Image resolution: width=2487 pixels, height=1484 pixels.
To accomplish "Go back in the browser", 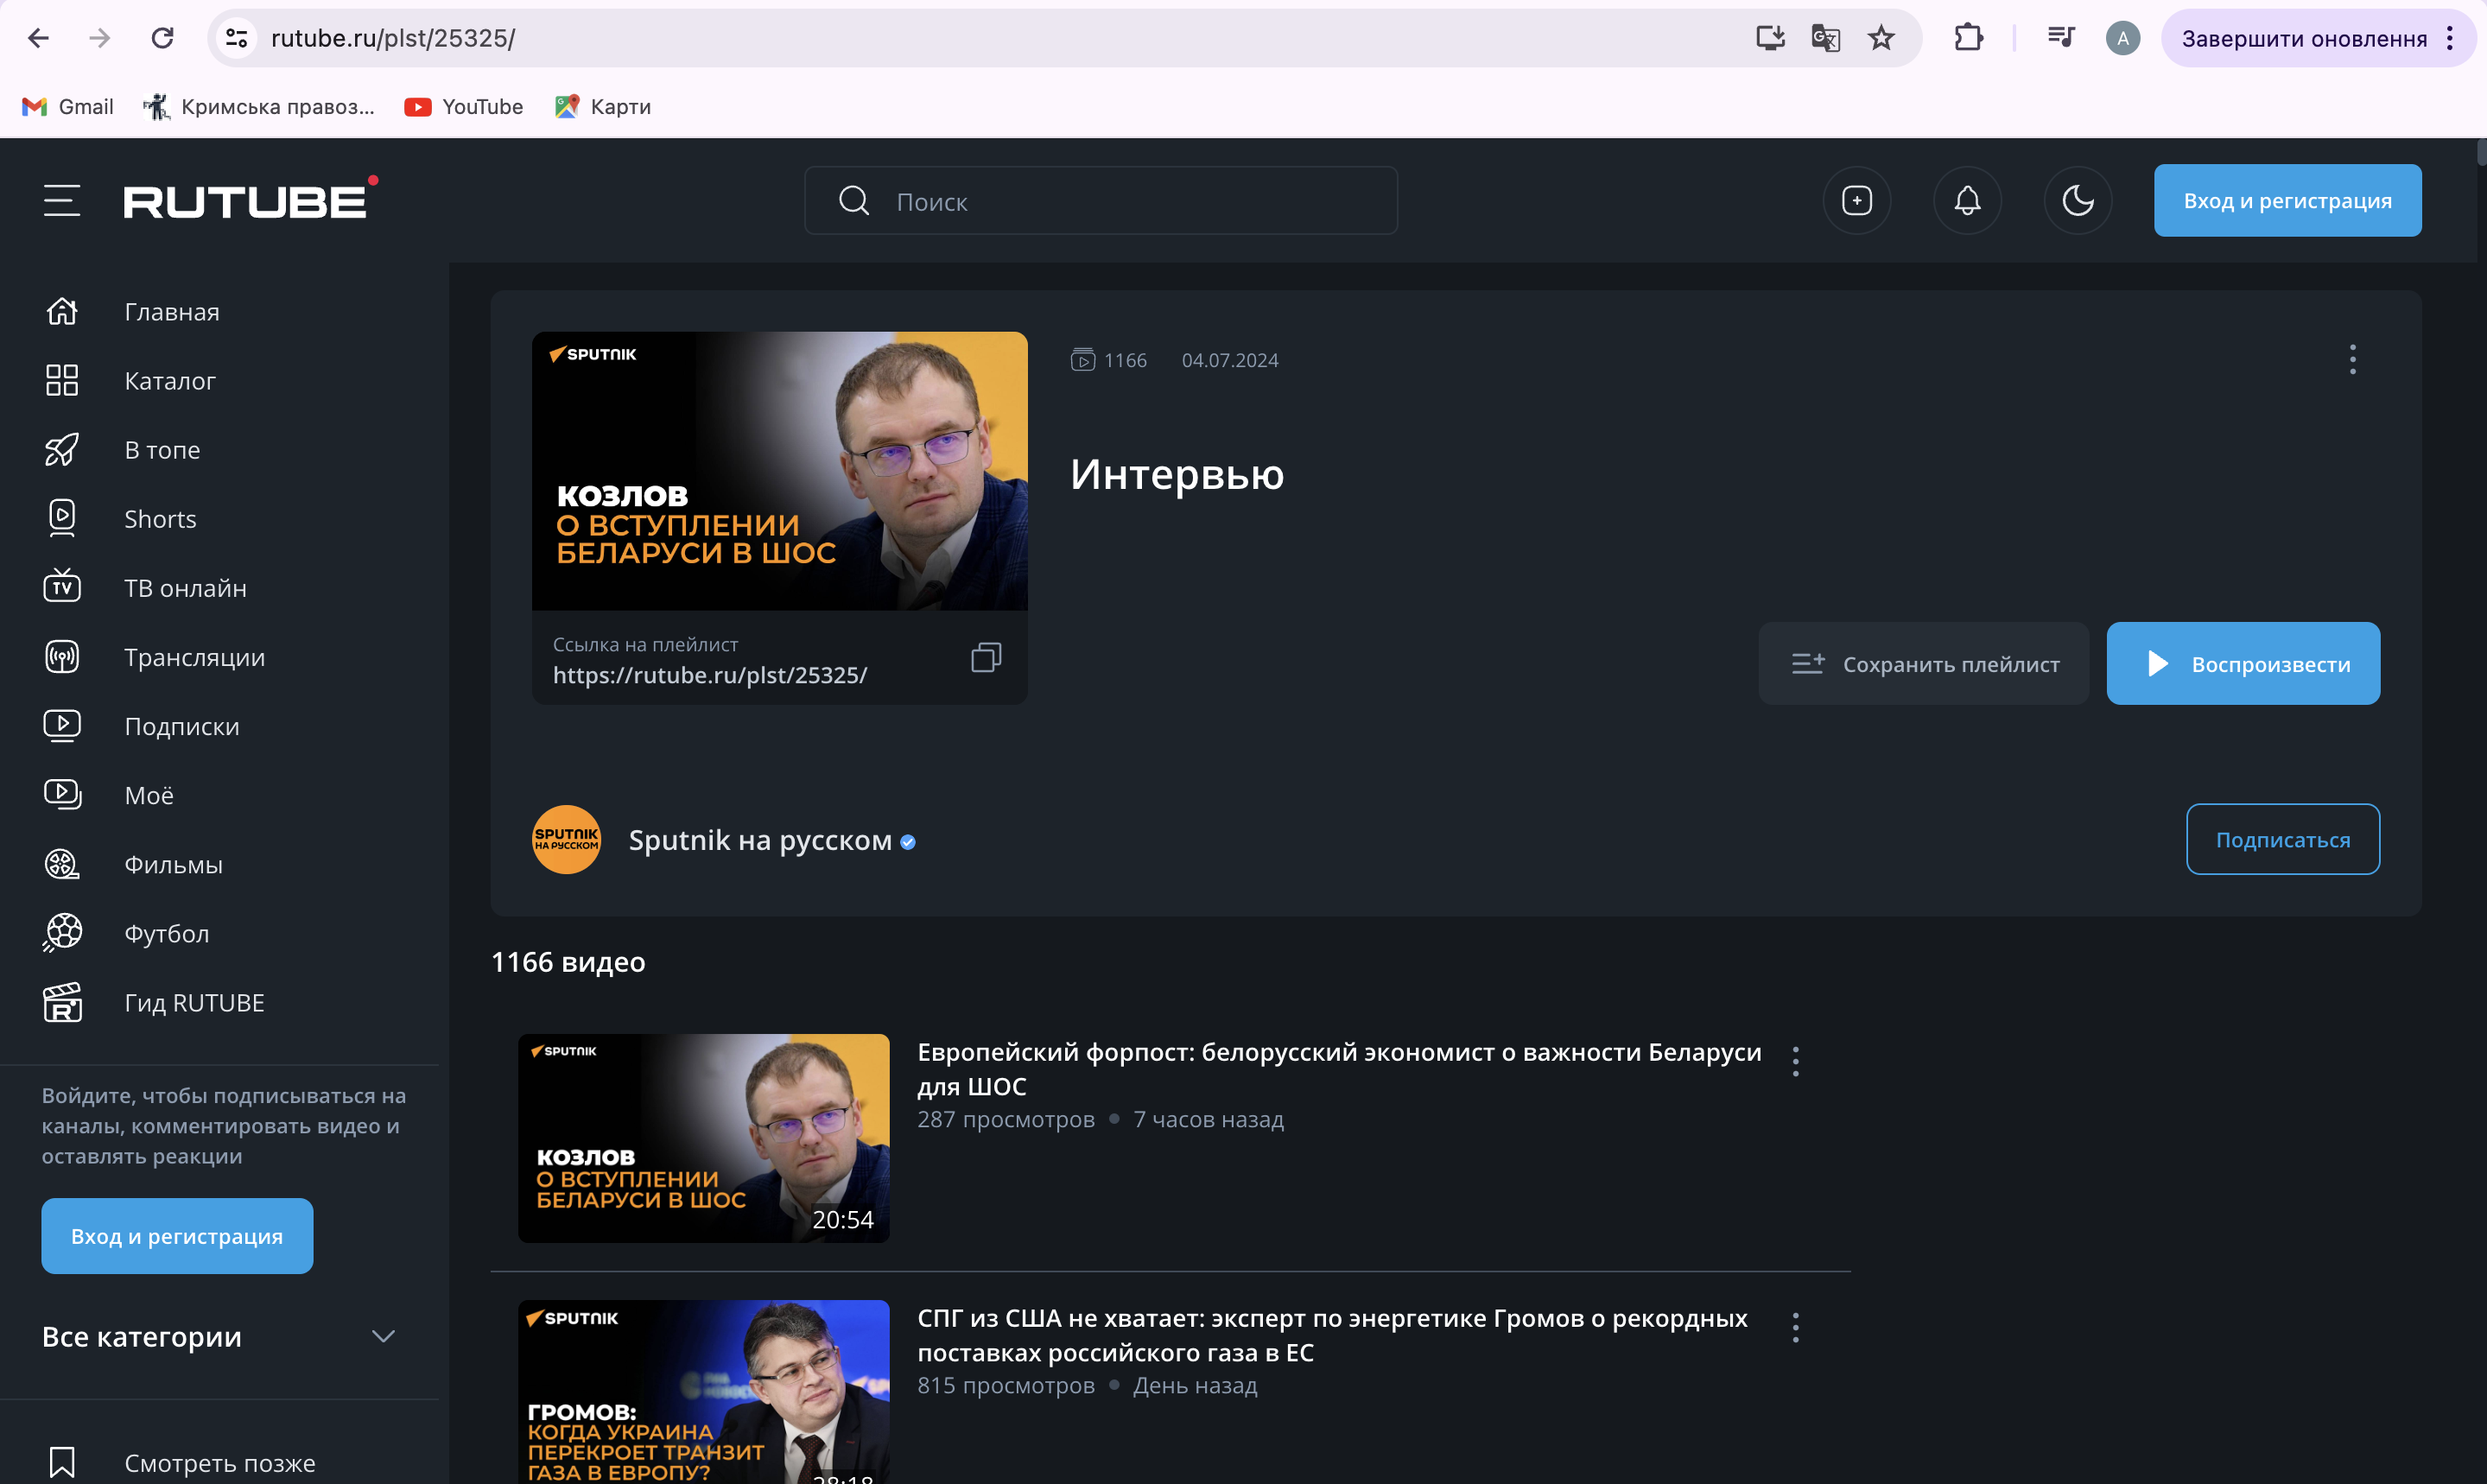I will 38,38.
